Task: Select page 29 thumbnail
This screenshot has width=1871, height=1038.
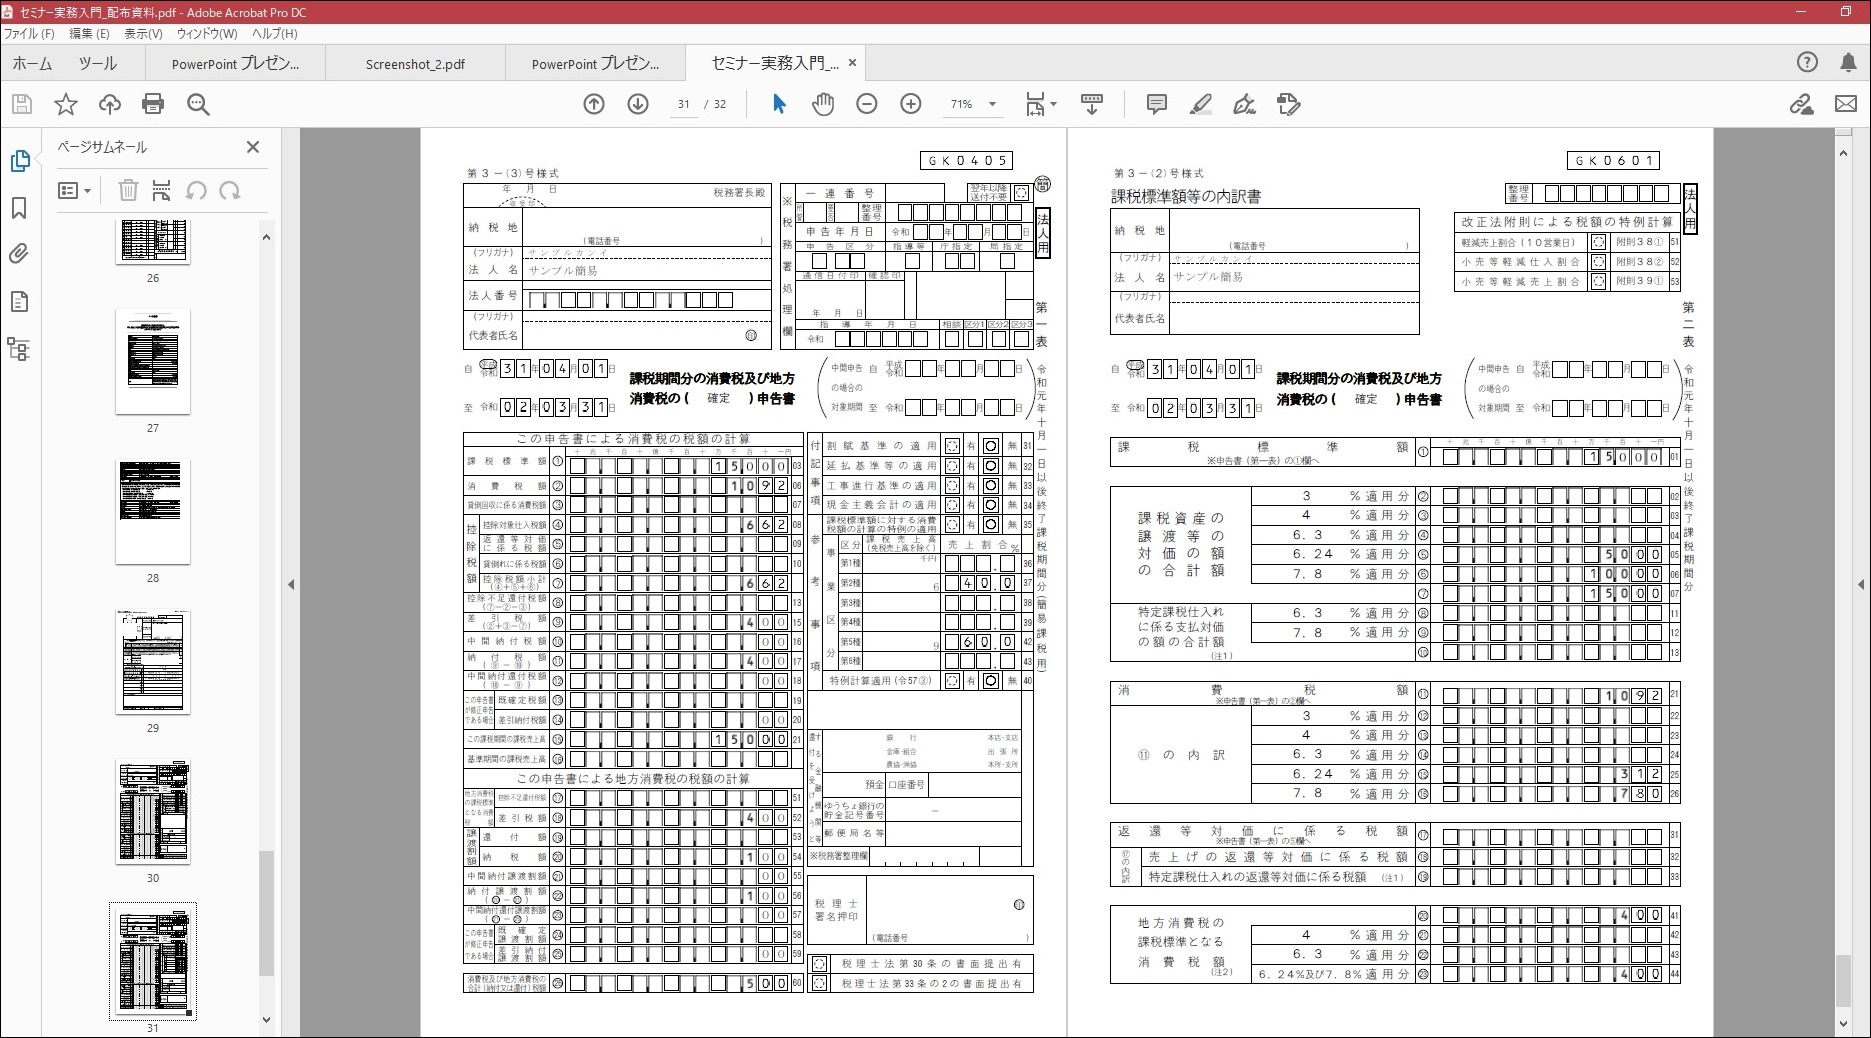Action: 153,661
